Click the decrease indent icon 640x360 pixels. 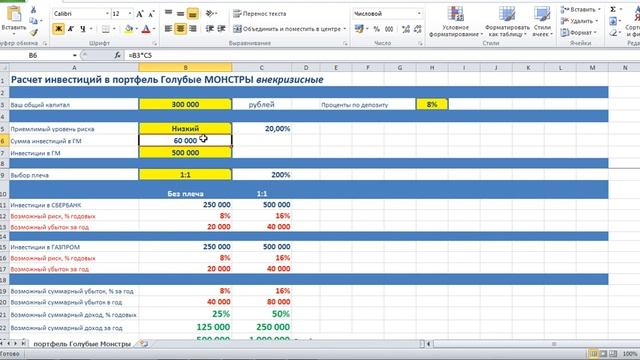click(210, 29)
